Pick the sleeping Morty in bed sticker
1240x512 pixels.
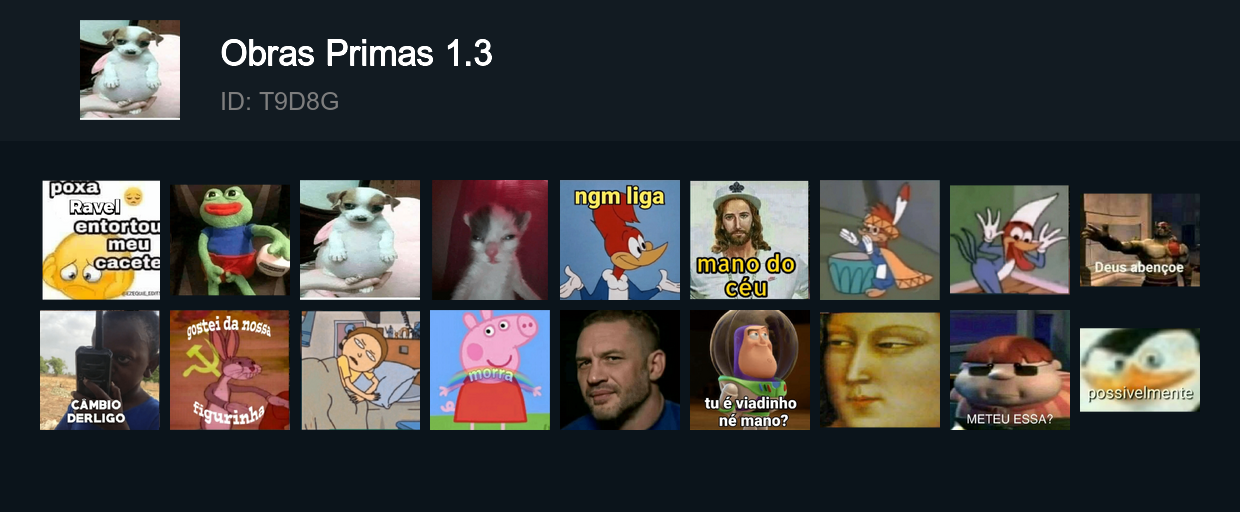pos(360,370)
